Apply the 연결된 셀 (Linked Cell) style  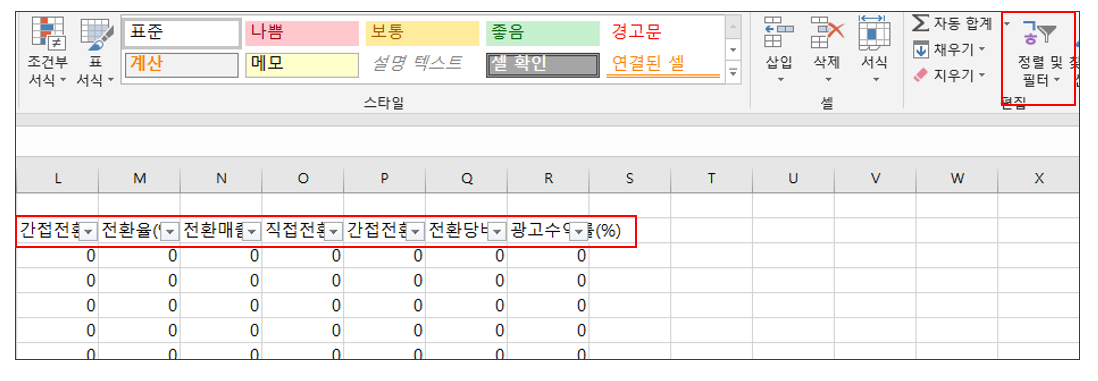coord(662,64)
